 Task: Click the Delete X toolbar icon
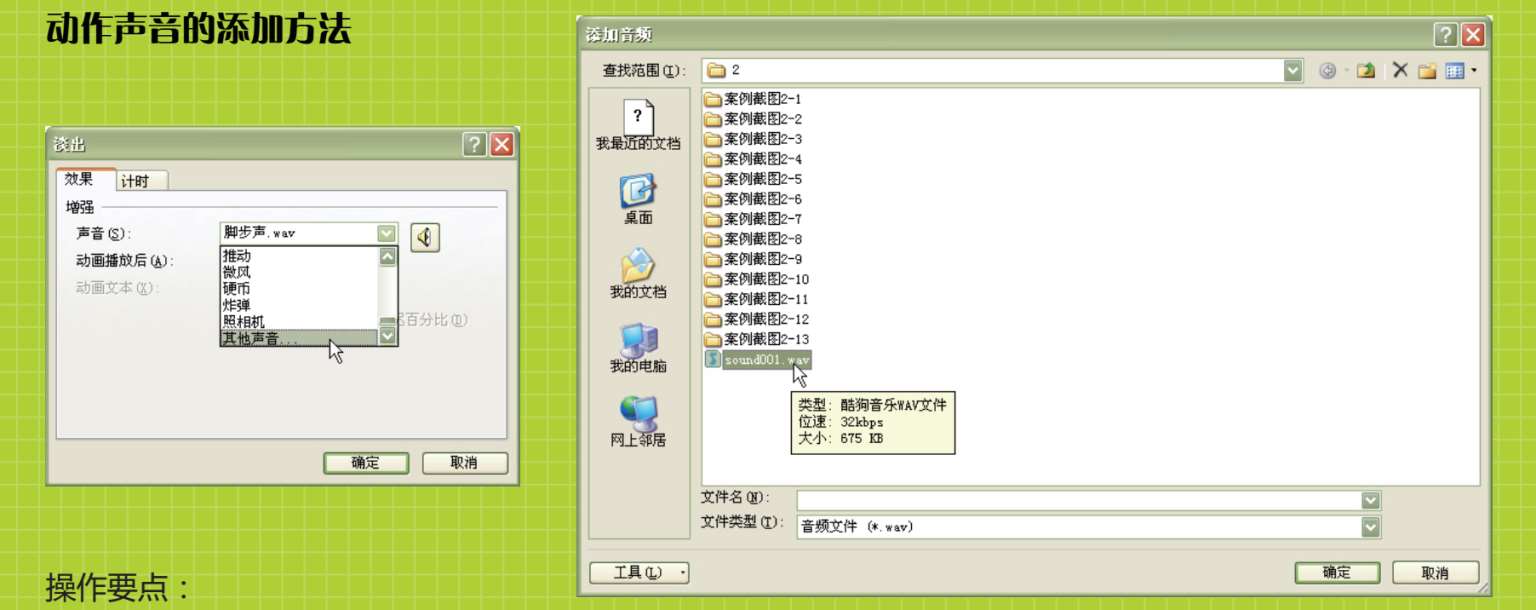[1400, 71]
